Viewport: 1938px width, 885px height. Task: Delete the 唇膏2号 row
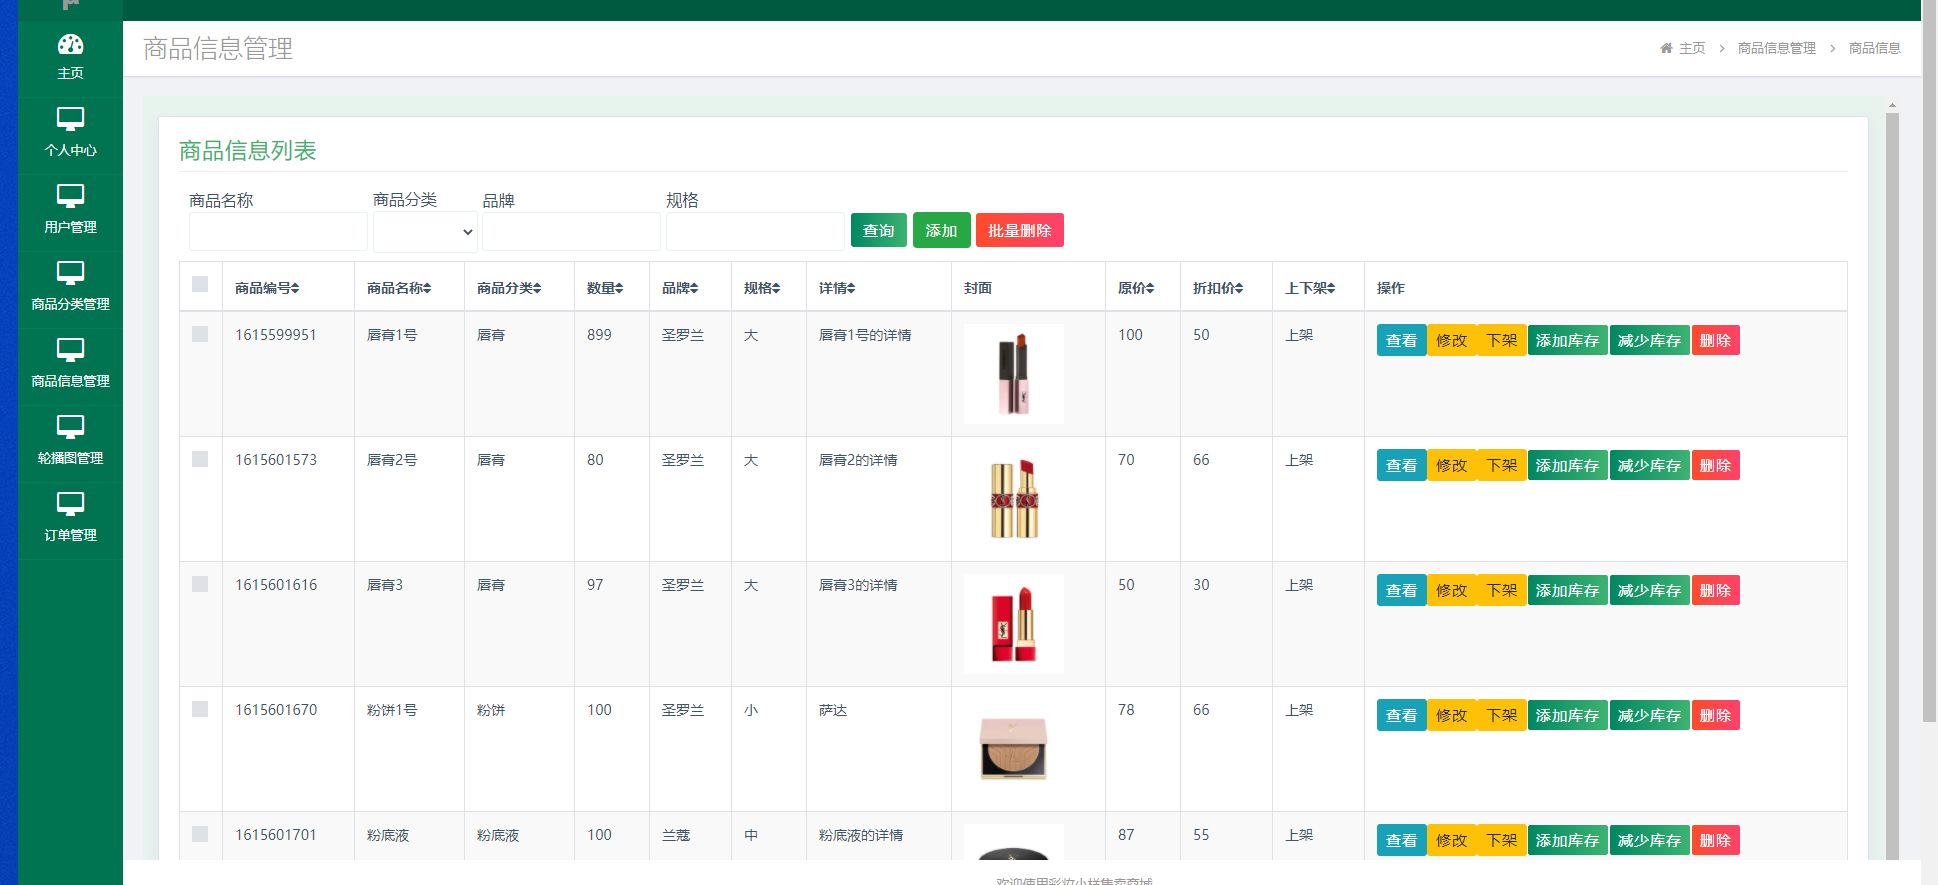[1716, 465]
